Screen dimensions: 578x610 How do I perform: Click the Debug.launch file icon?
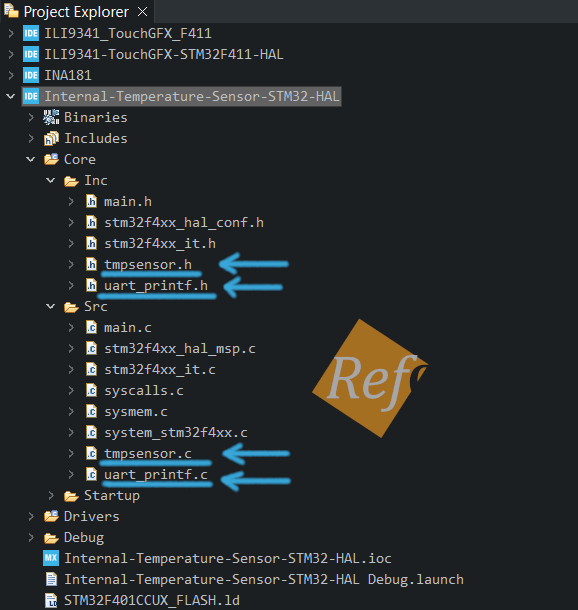pos(51,579)
